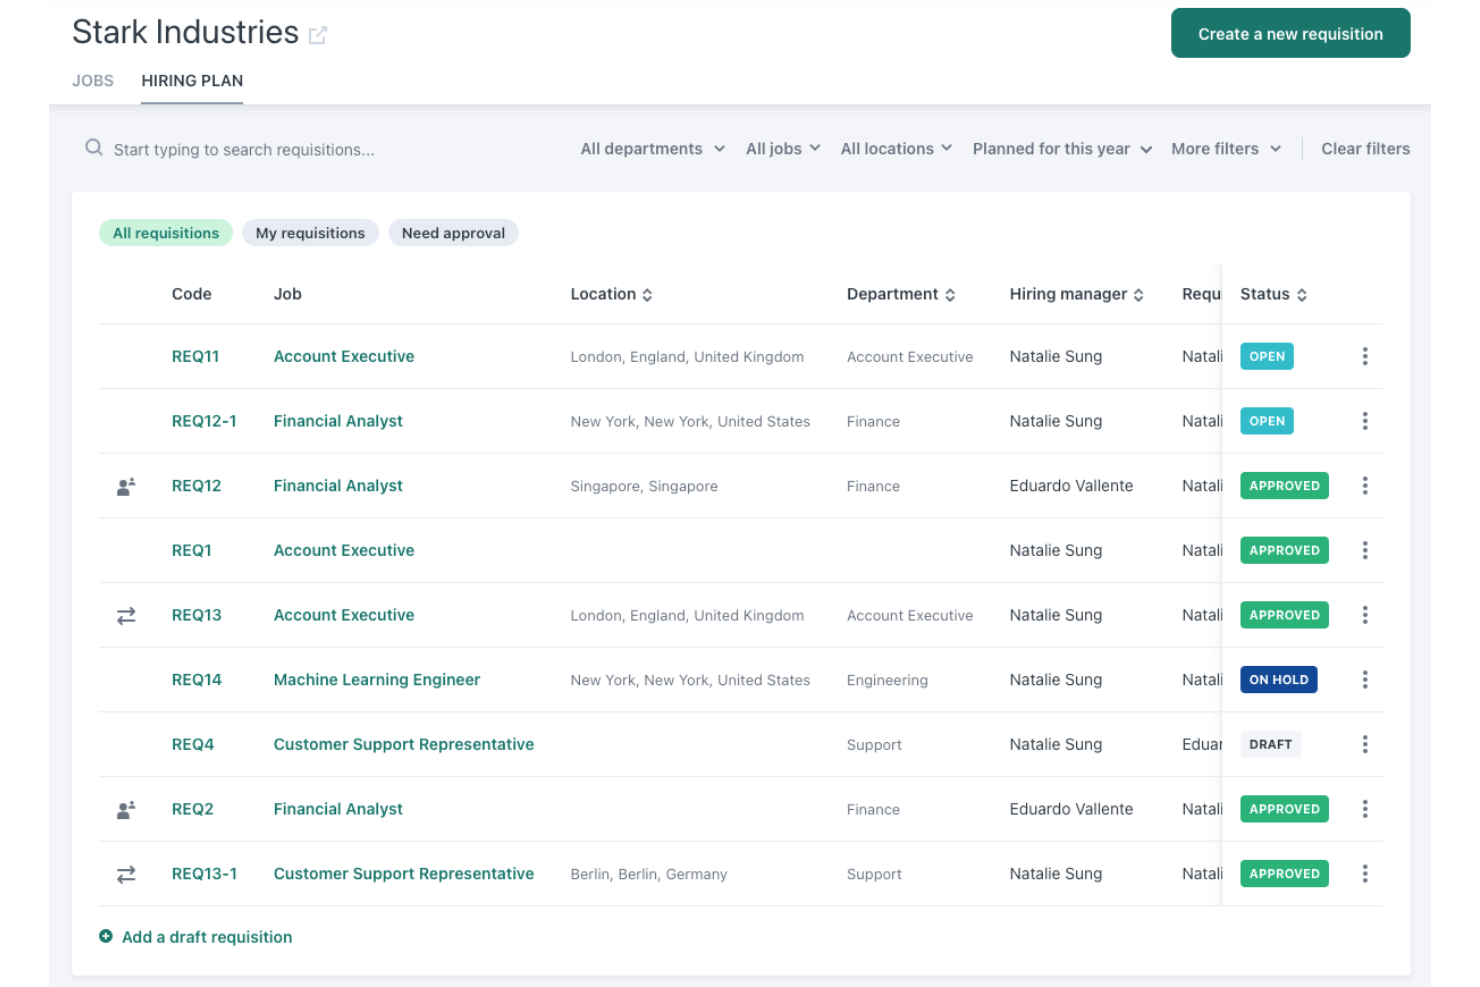Open Stark Industries external link icon
Screen dimensions: 1480x987
(318, 35)
